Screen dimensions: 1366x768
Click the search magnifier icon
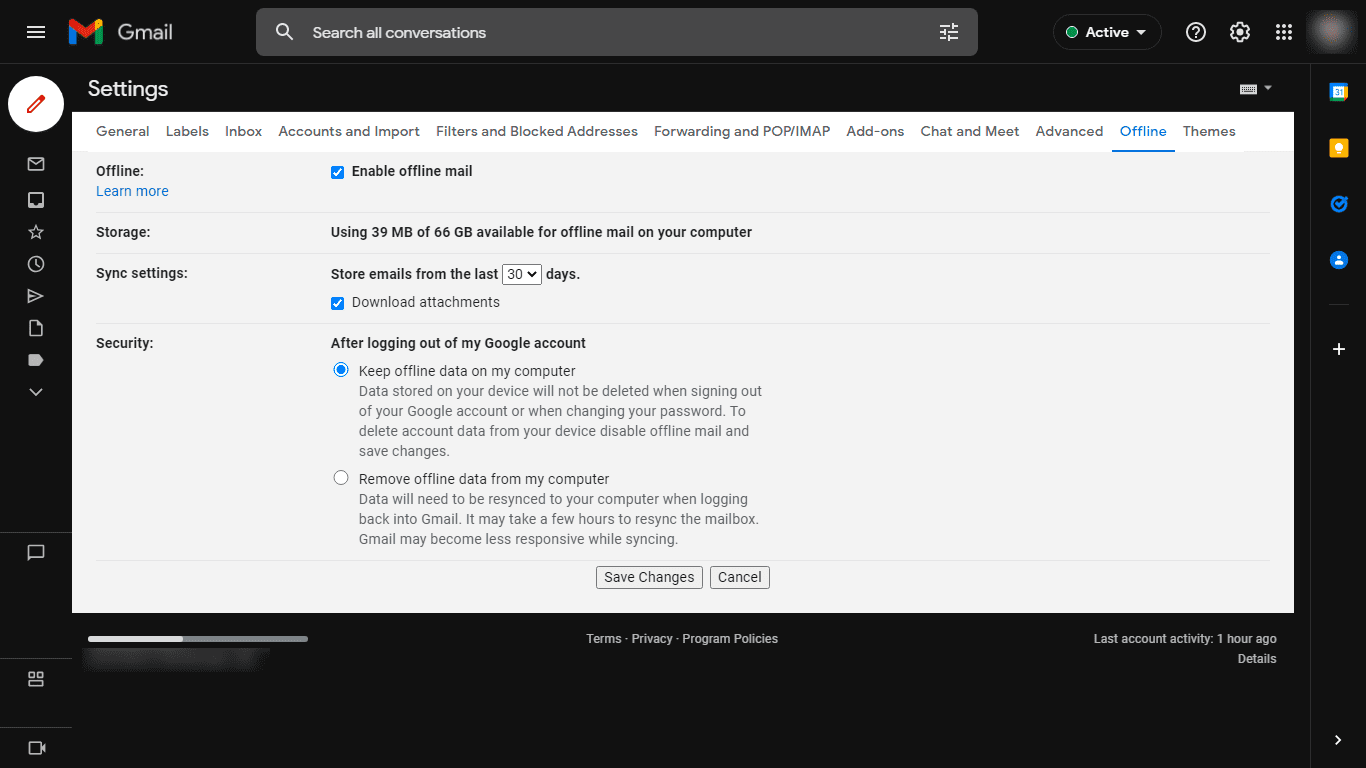[x=285, y=32]
